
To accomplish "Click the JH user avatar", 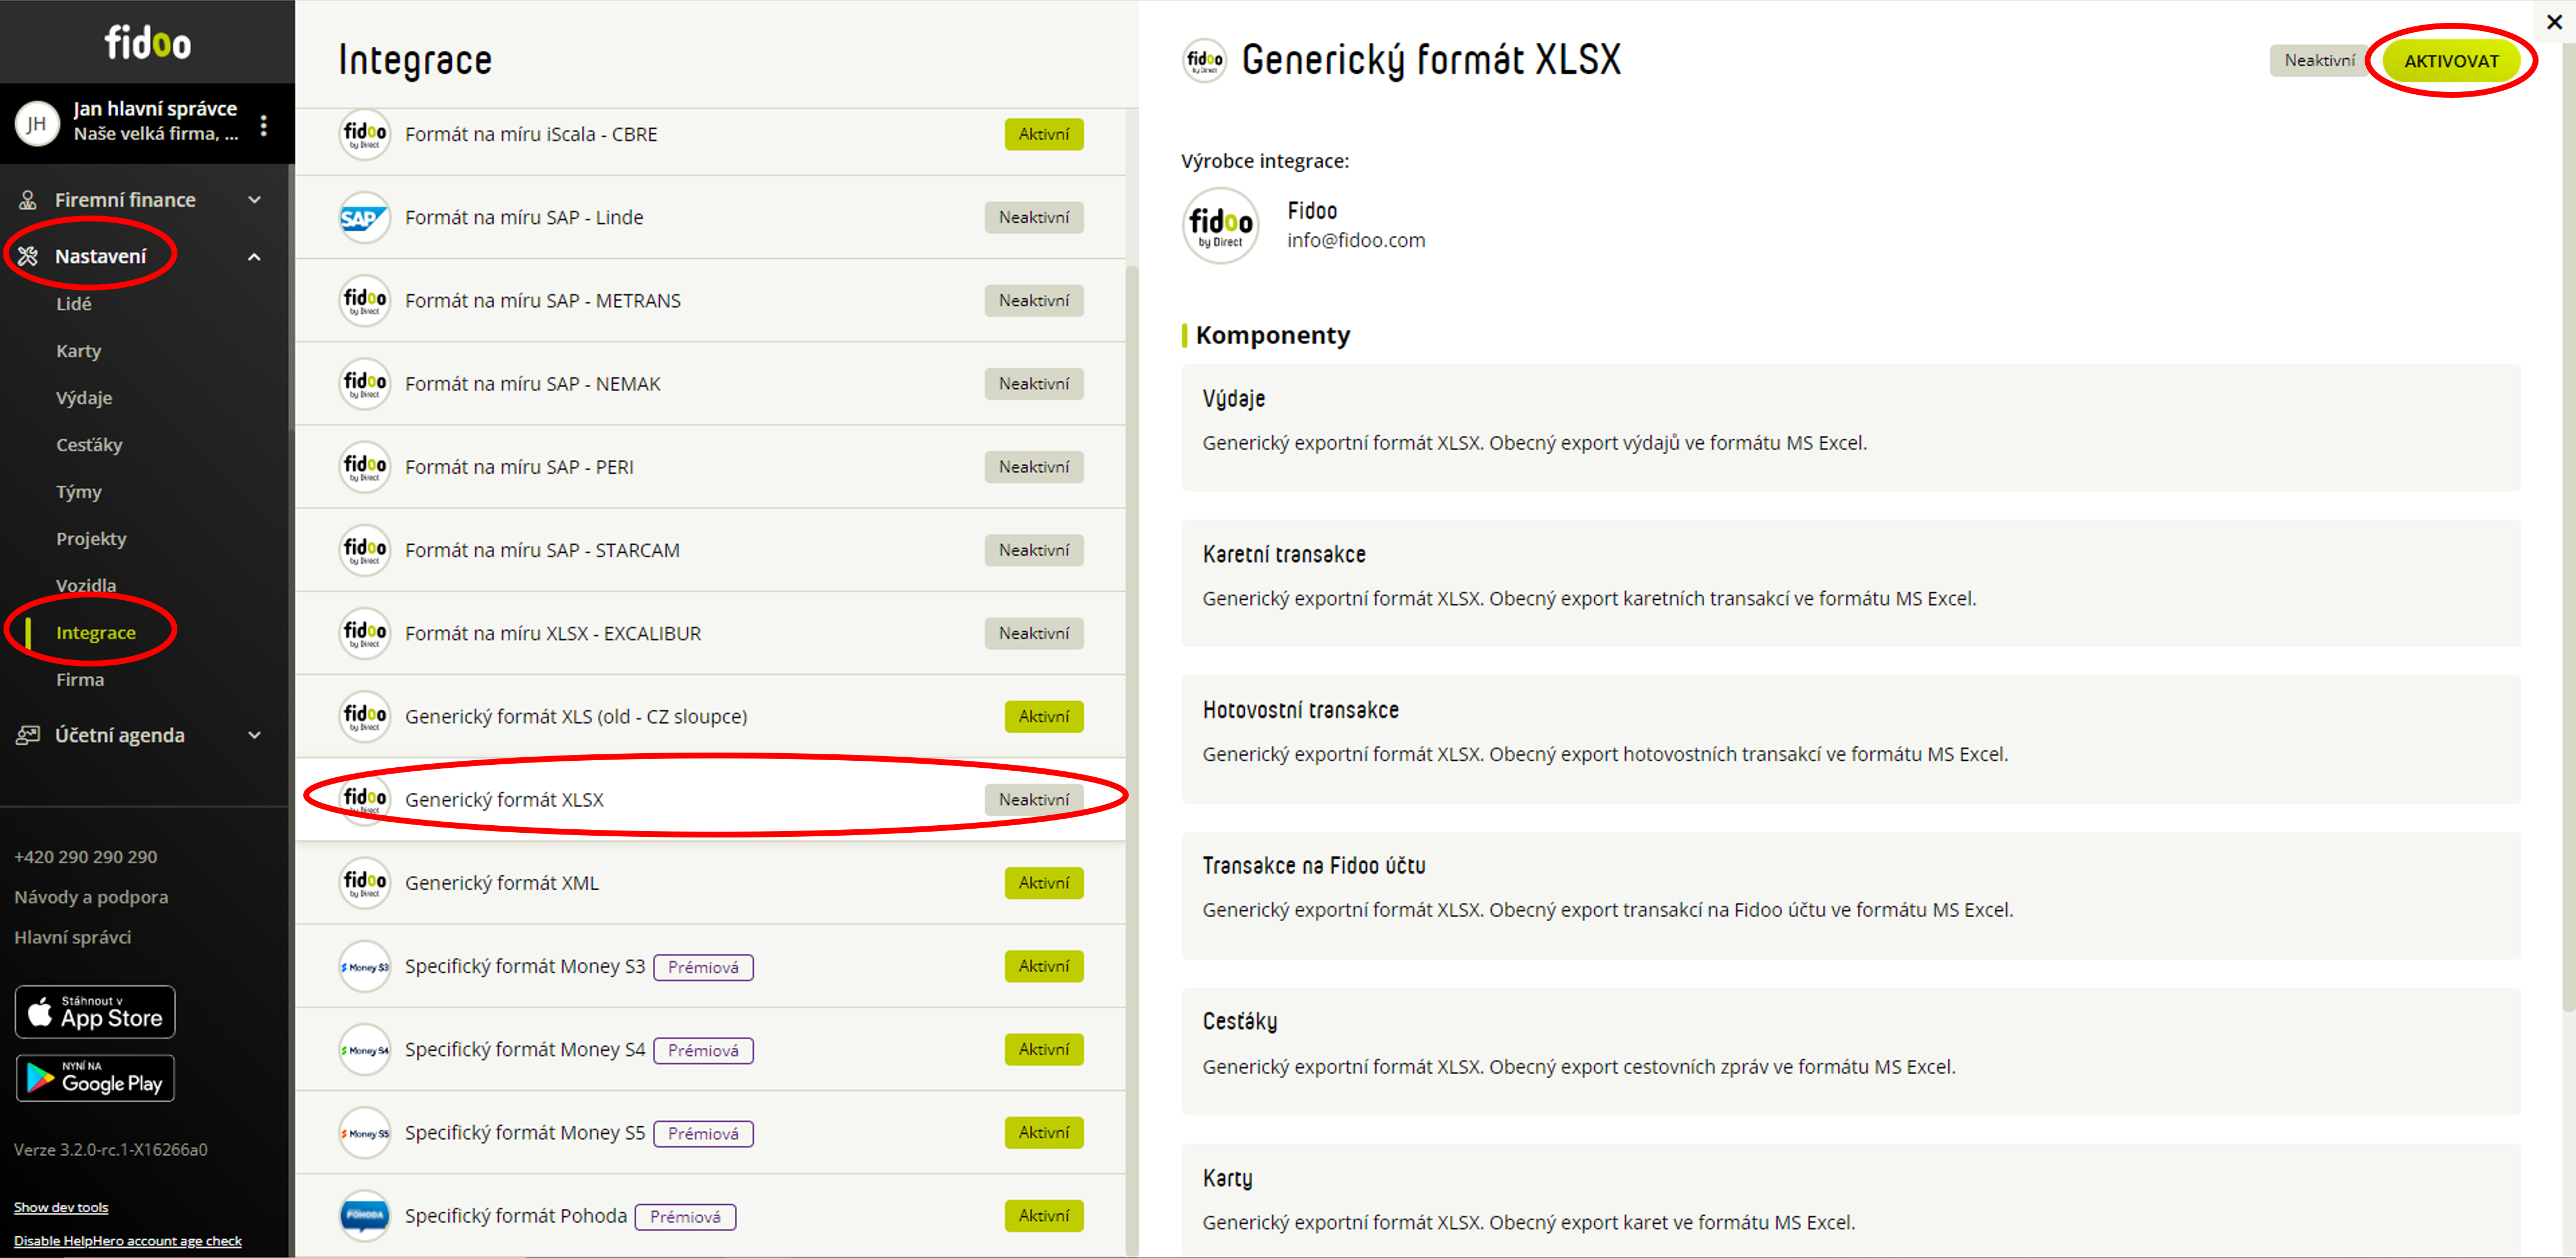I will [37, 123].
